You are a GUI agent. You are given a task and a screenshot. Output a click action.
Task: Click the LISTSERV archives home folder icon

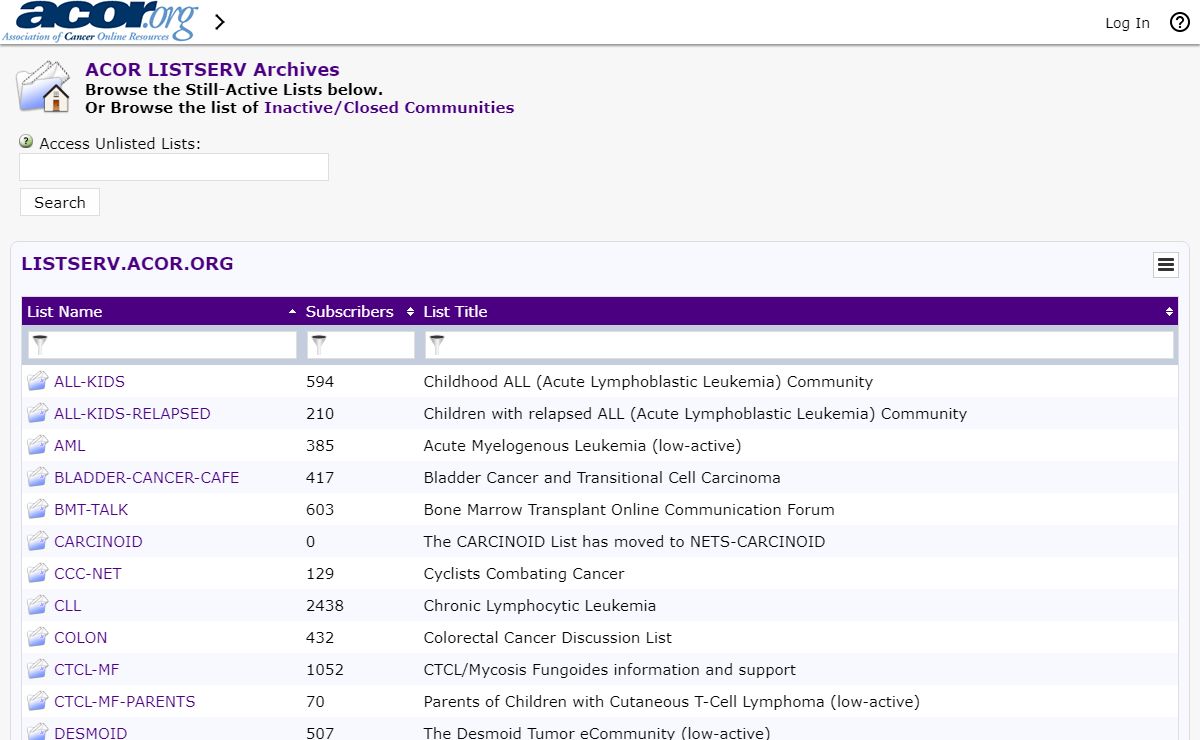point(45,87)
